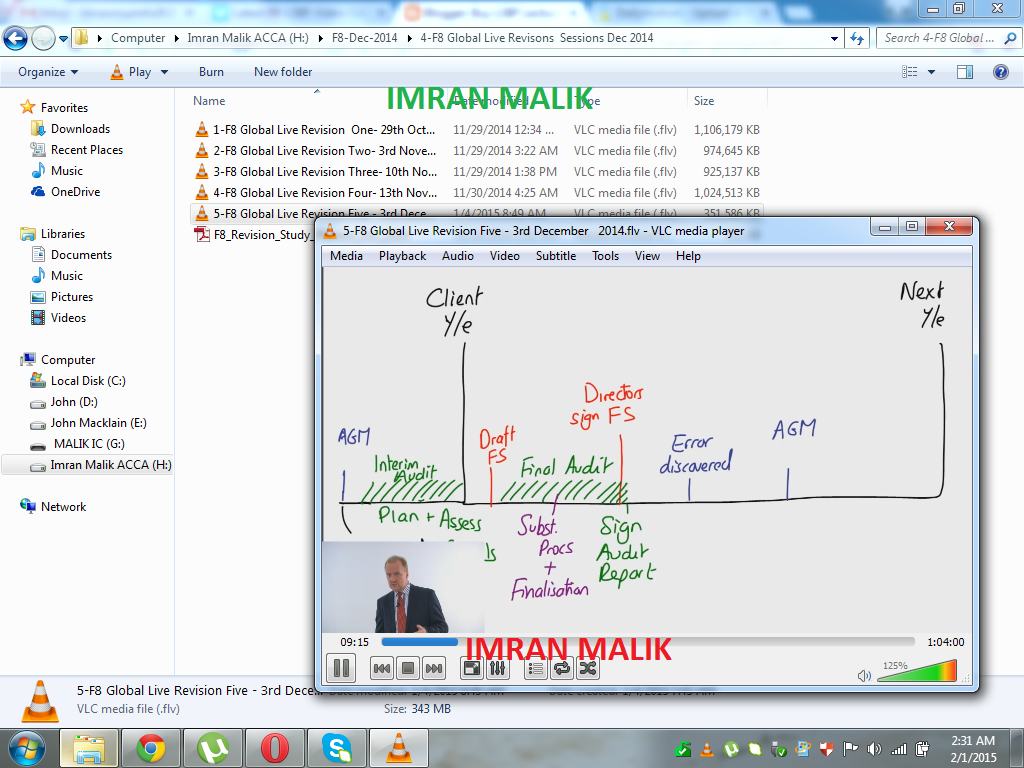Mute VLC audio speaker icon
Viewport: 1024px width, 768px height.
click(864, 675)
